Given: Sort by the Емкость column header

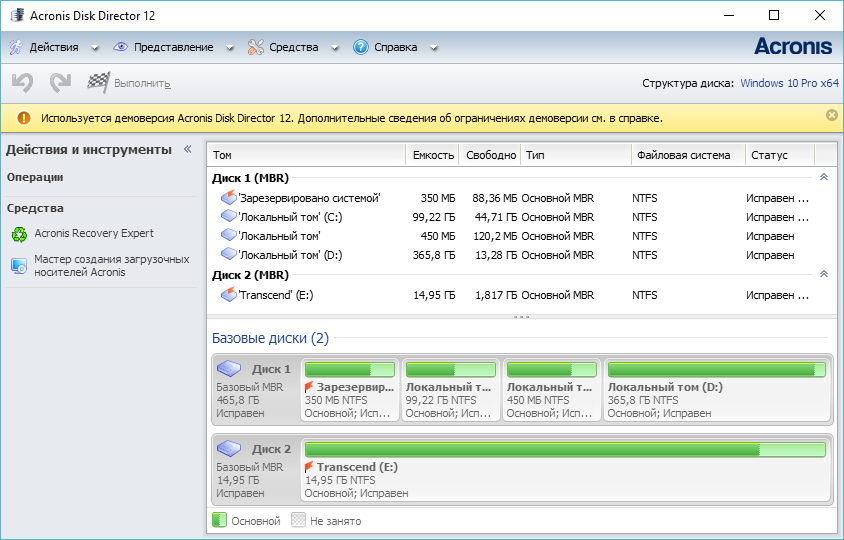Looking at the screenshot, I should tap(433, 155).
